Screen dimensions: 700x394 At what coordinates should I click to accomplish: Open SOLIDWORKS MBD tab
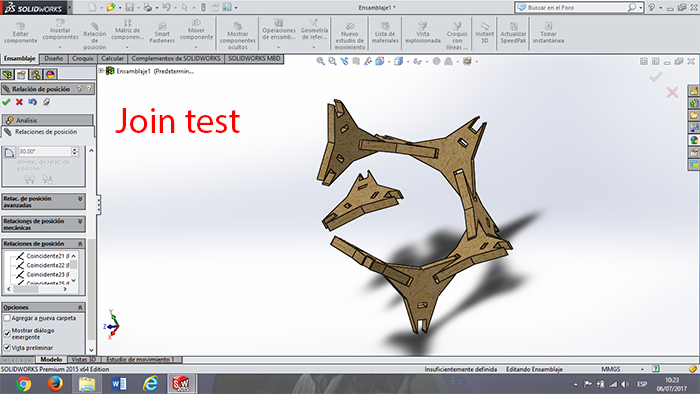pos(254,58)
